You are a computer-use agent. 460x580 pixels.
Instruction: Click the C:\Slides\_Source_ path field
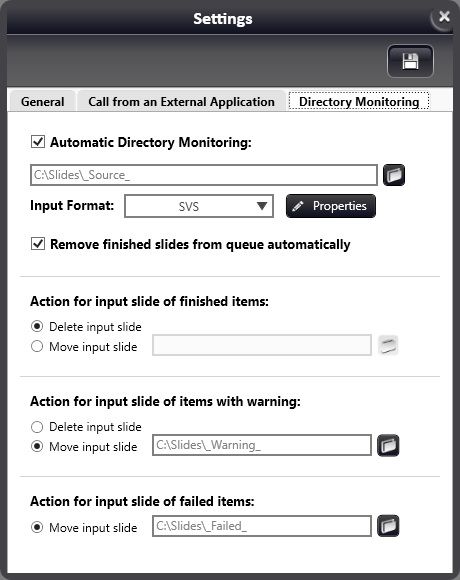click(x=204, y=175)
